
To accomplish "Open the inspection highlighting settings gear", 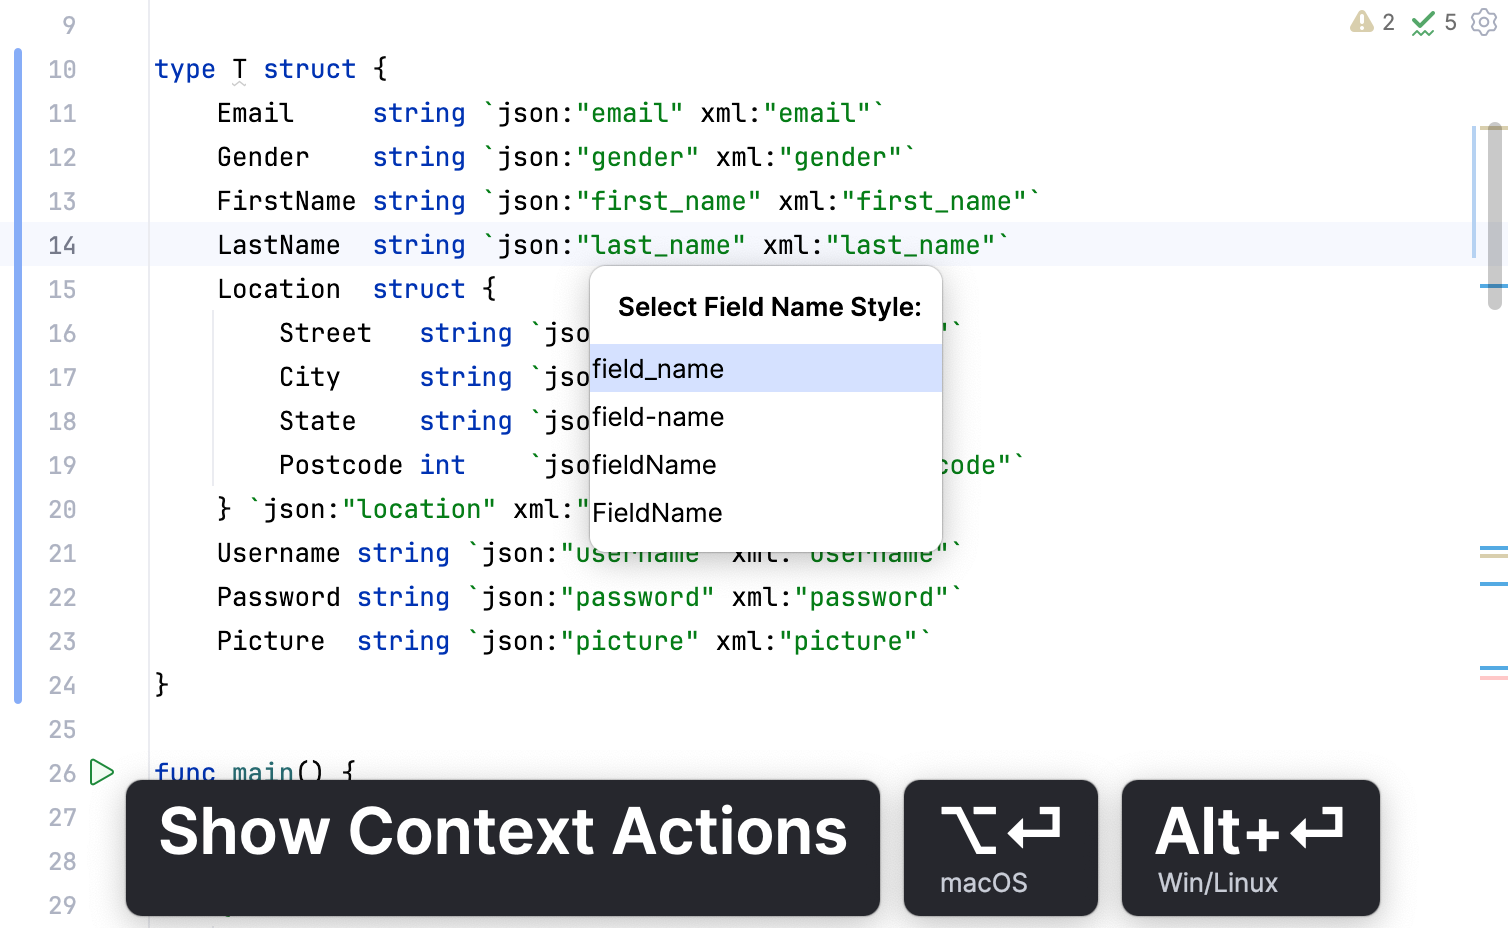I will point(1485,22).
